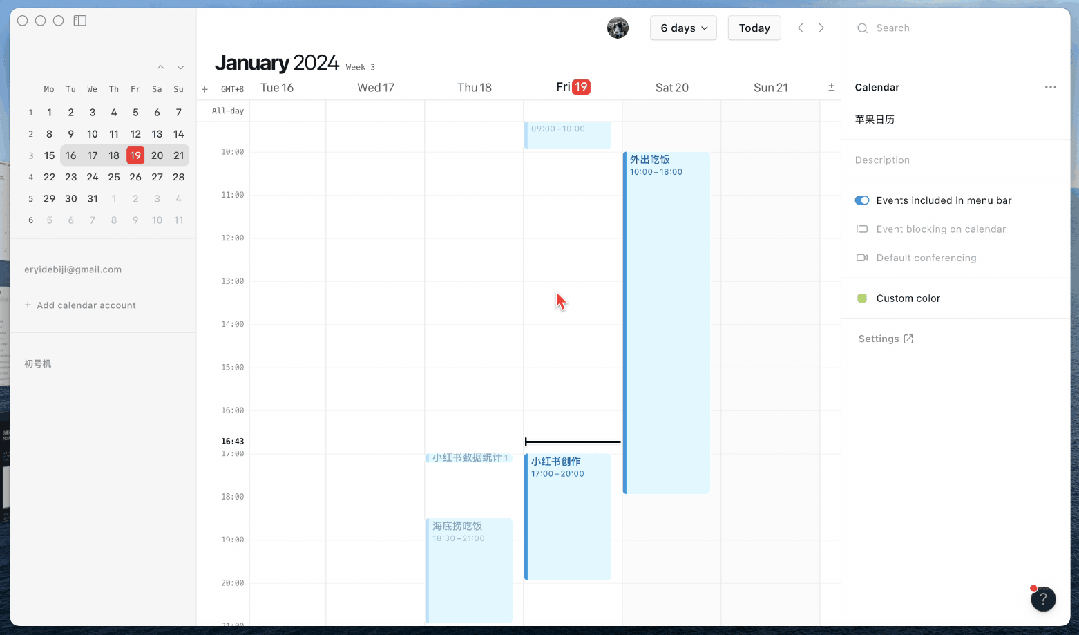Go to previous month with the up chevron
The width and height of the screenshot is (1079, 635).
[161, 67]
